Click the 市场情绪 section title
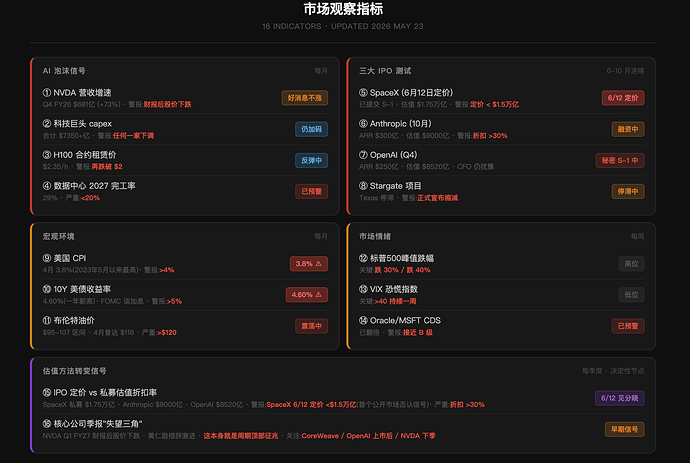The image size is (690, 463). 375,236
